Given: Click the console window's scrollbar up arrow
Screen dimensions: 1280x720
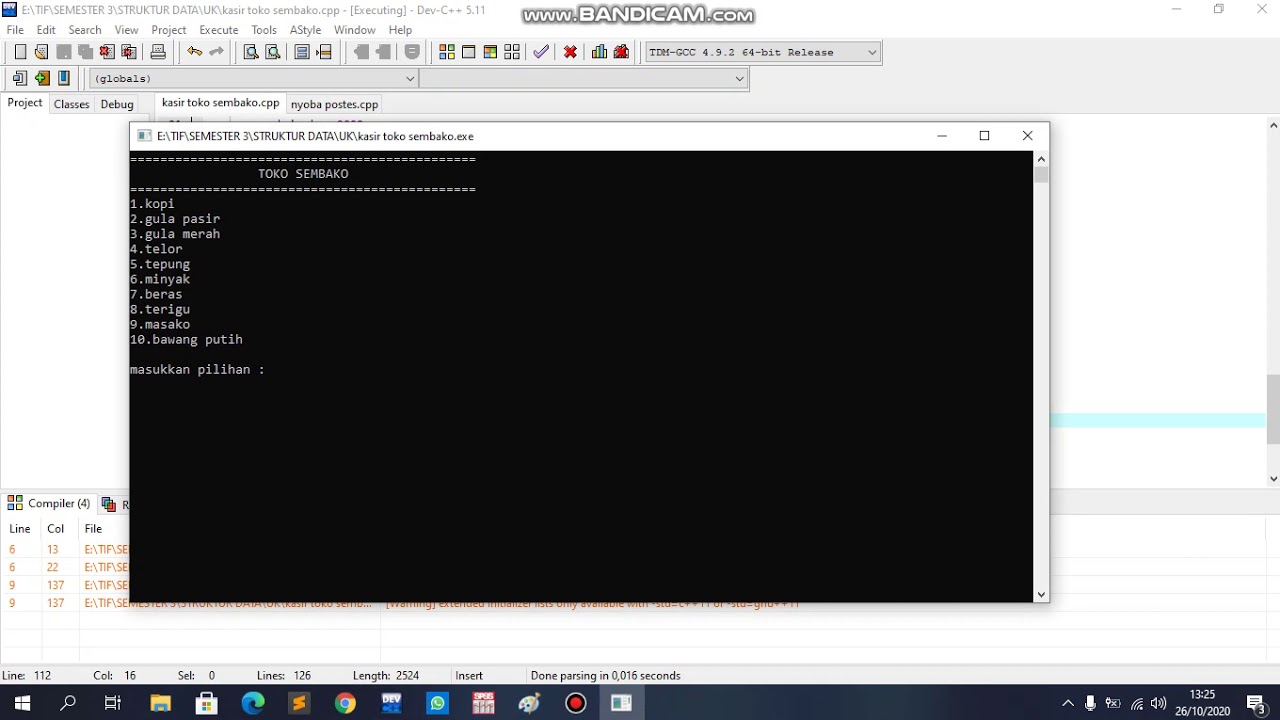Looking at the screenshot, I should tap(1041, 159).
